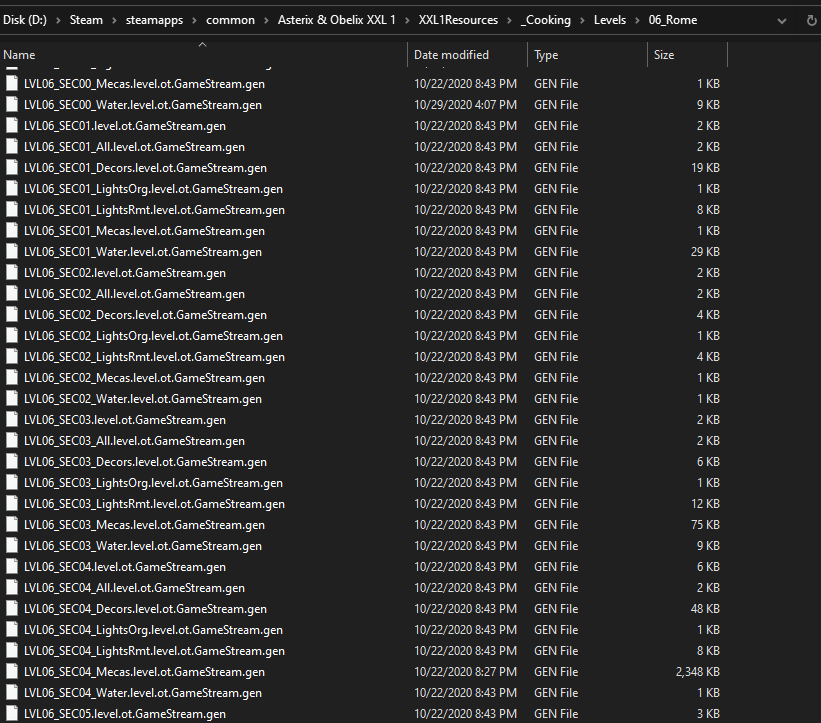This screenshot has width=821, height=723.
Task: Click file icon of LVL06_SEC02_Decors.level.ot.GameStream.gen
Action: (x=12, y=315)
